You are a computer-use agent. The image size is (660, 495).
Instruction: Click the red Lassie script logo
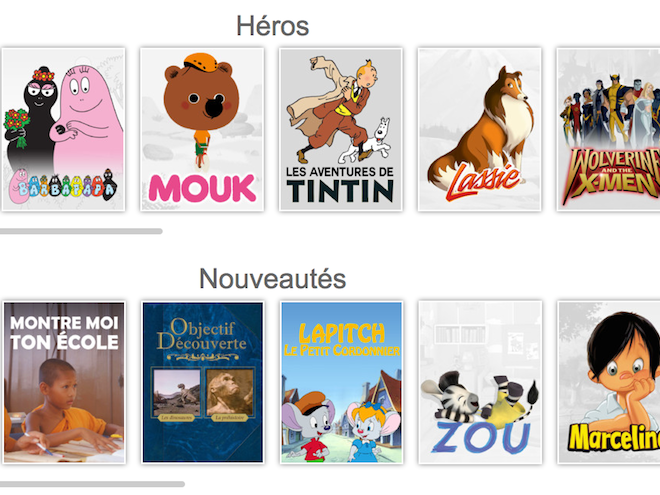coord(484,181)
